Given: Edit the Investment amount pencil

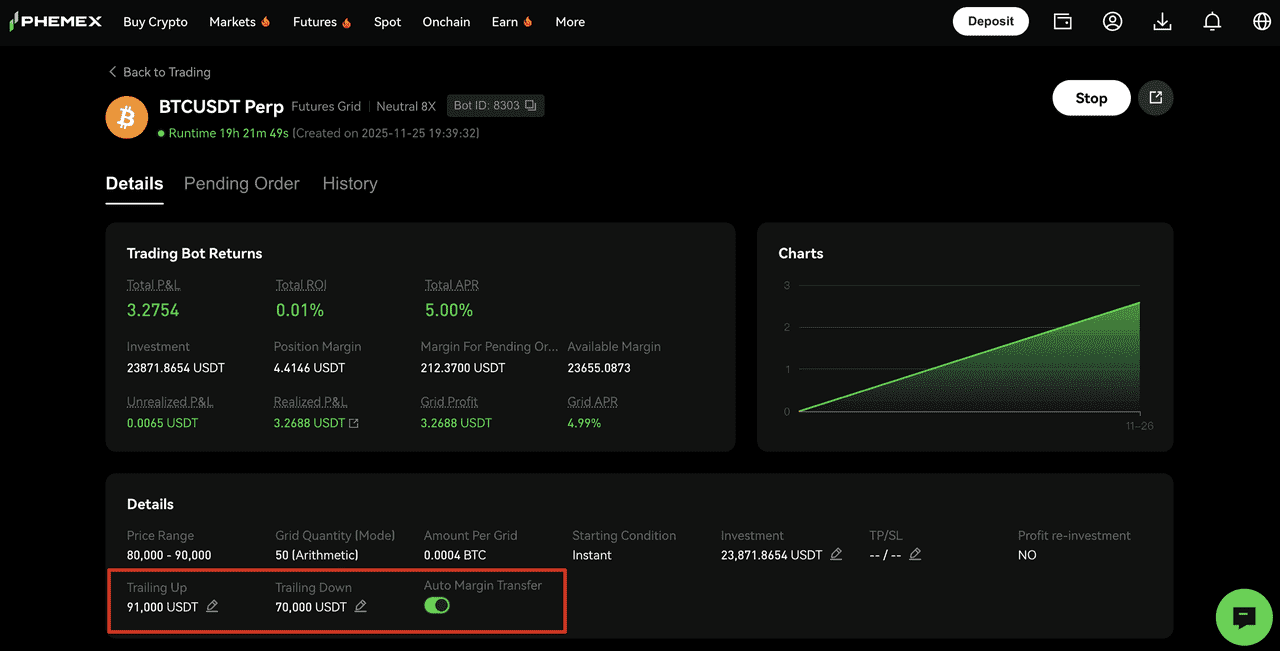Looking at the screenshot, I should click(836, 555).
